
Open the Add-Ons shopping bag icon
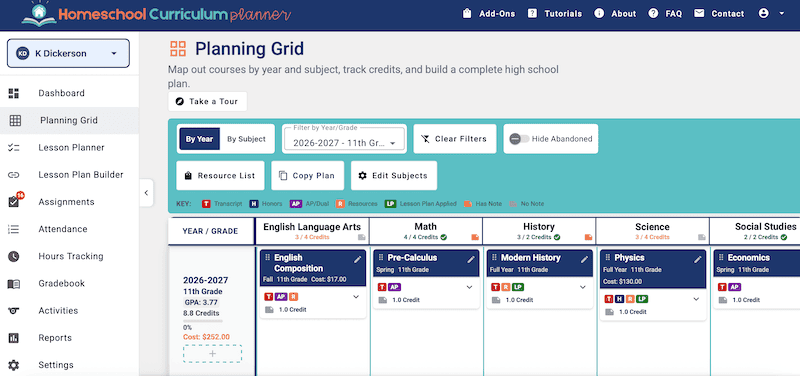point(467,14)
